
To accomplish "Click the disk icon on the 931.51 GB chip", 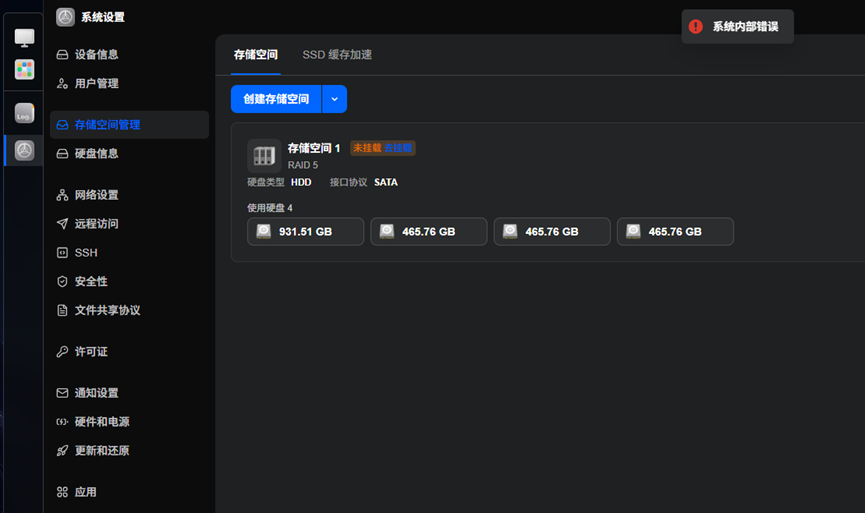I will click(x=264, y=231).
